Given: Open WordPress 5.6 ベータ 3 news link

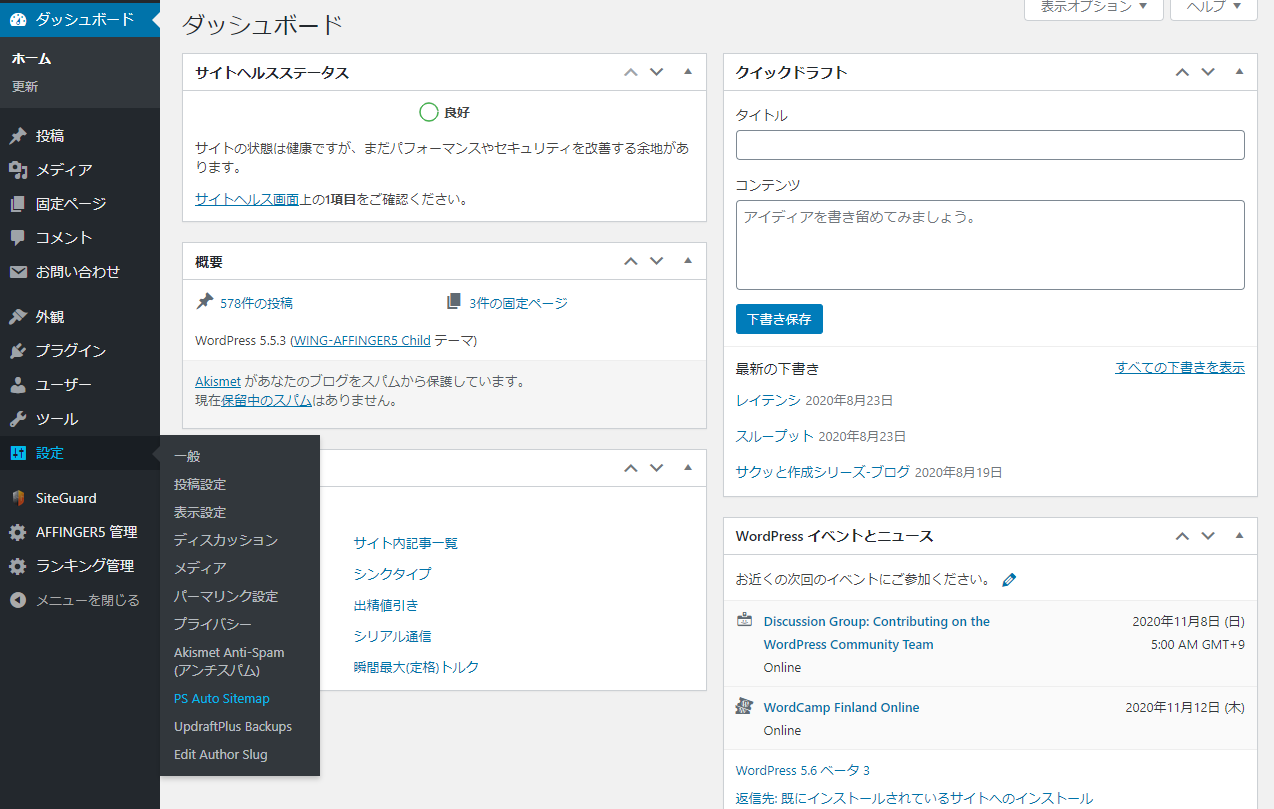Looking at the screenshot, I should [x=803, y=770].
